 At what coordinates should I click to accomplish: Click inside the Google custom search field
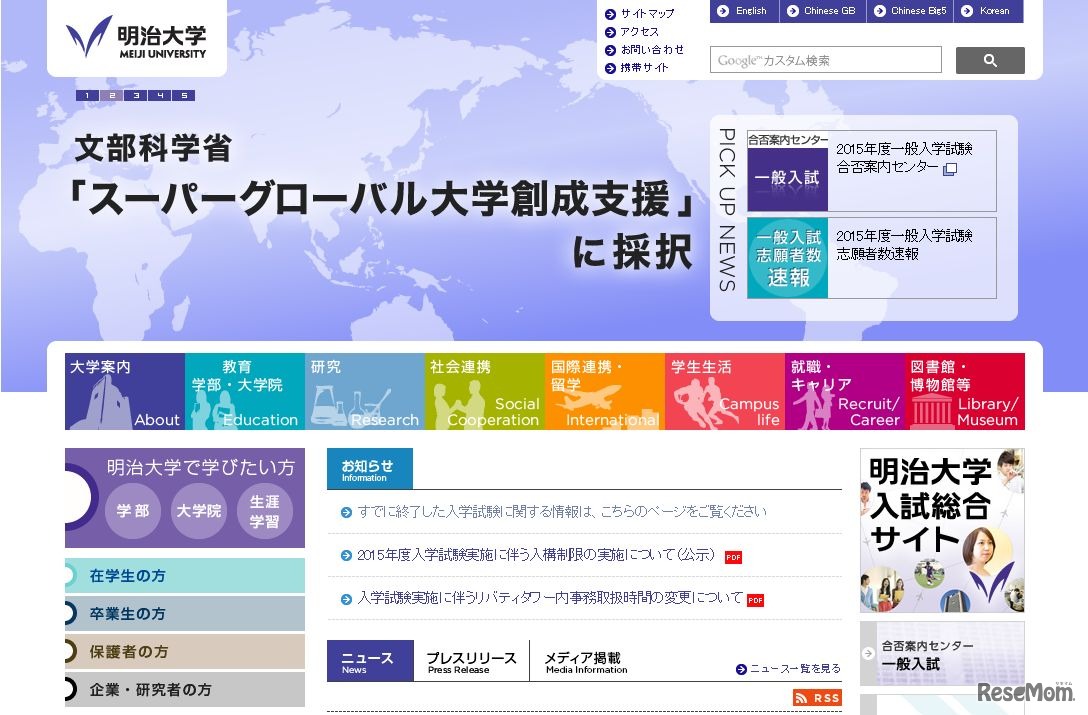coord(825,60)
